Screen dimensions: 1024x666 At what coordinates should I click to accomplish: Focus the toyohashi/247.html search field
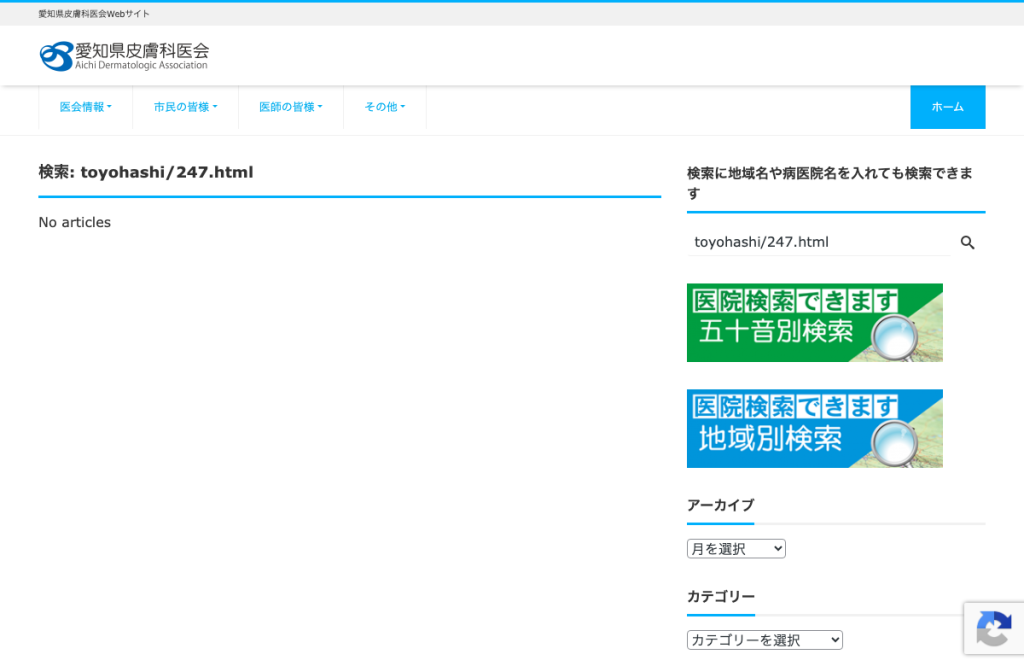tap(818, 242)
